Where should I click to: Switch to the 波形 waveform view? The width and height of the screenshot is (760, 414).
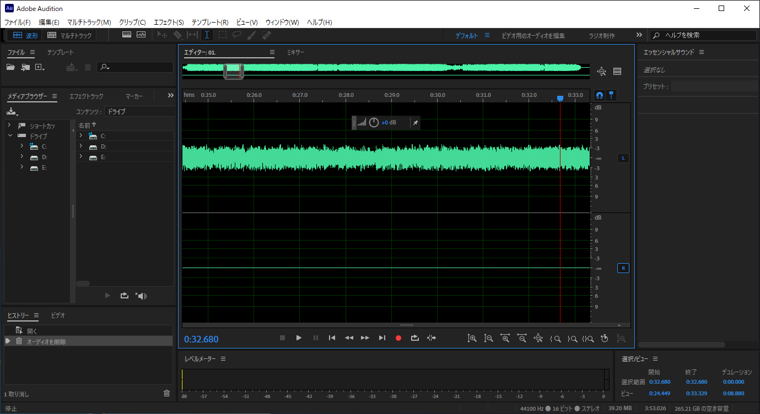25,35
